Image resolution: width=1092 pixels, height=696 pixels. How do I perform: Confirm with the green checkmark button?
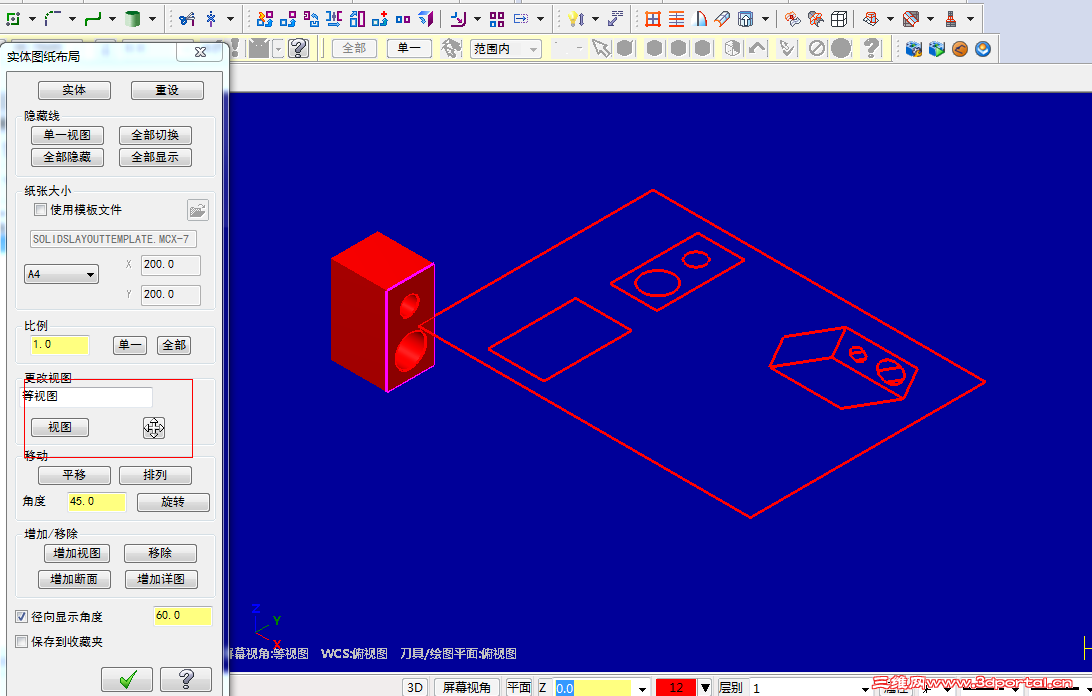[127, 679]
